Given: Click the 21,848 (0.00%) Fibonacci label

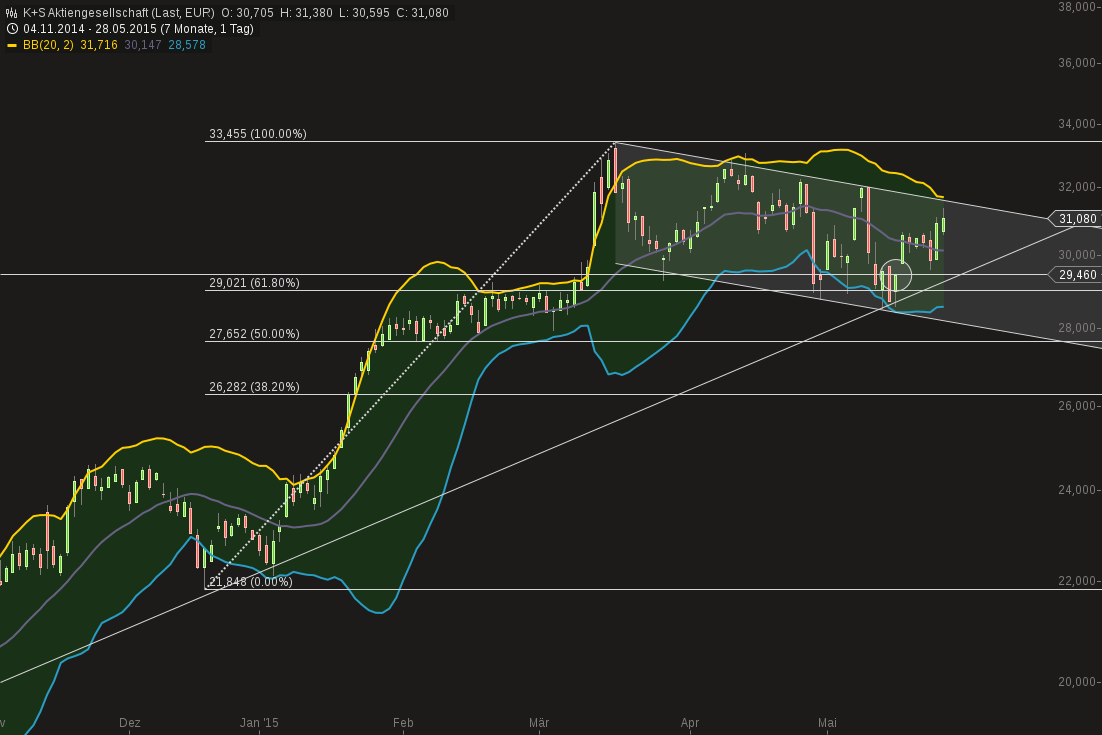Looking at the screenshot, I should point(251,582).
